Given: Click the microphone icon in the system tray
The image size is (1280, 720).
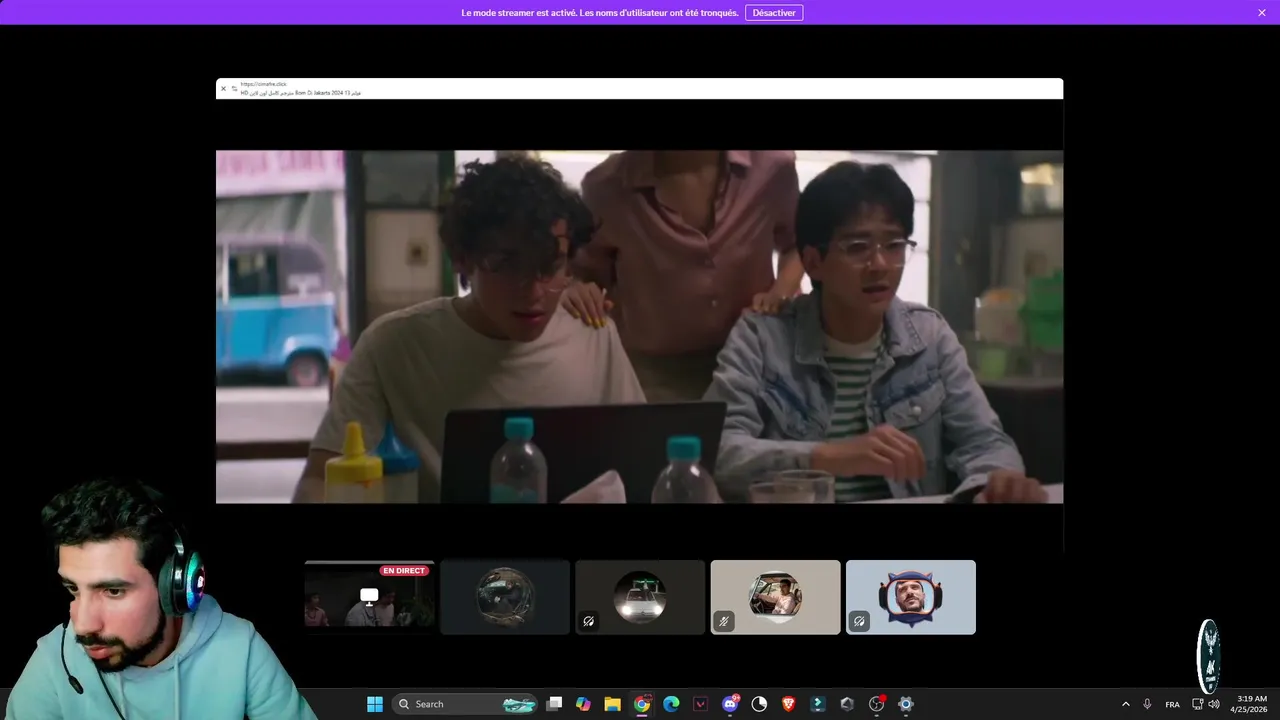Looking at the screenshot, I should (x=1147, y=704).
